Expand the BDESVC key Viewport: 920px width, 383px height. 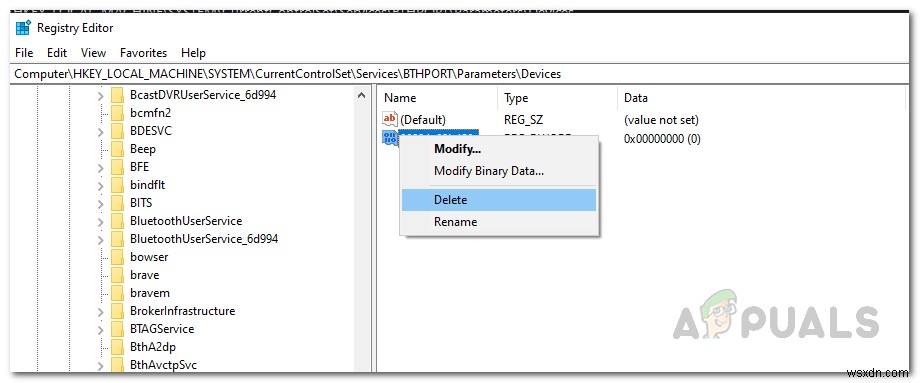point(100,131)
